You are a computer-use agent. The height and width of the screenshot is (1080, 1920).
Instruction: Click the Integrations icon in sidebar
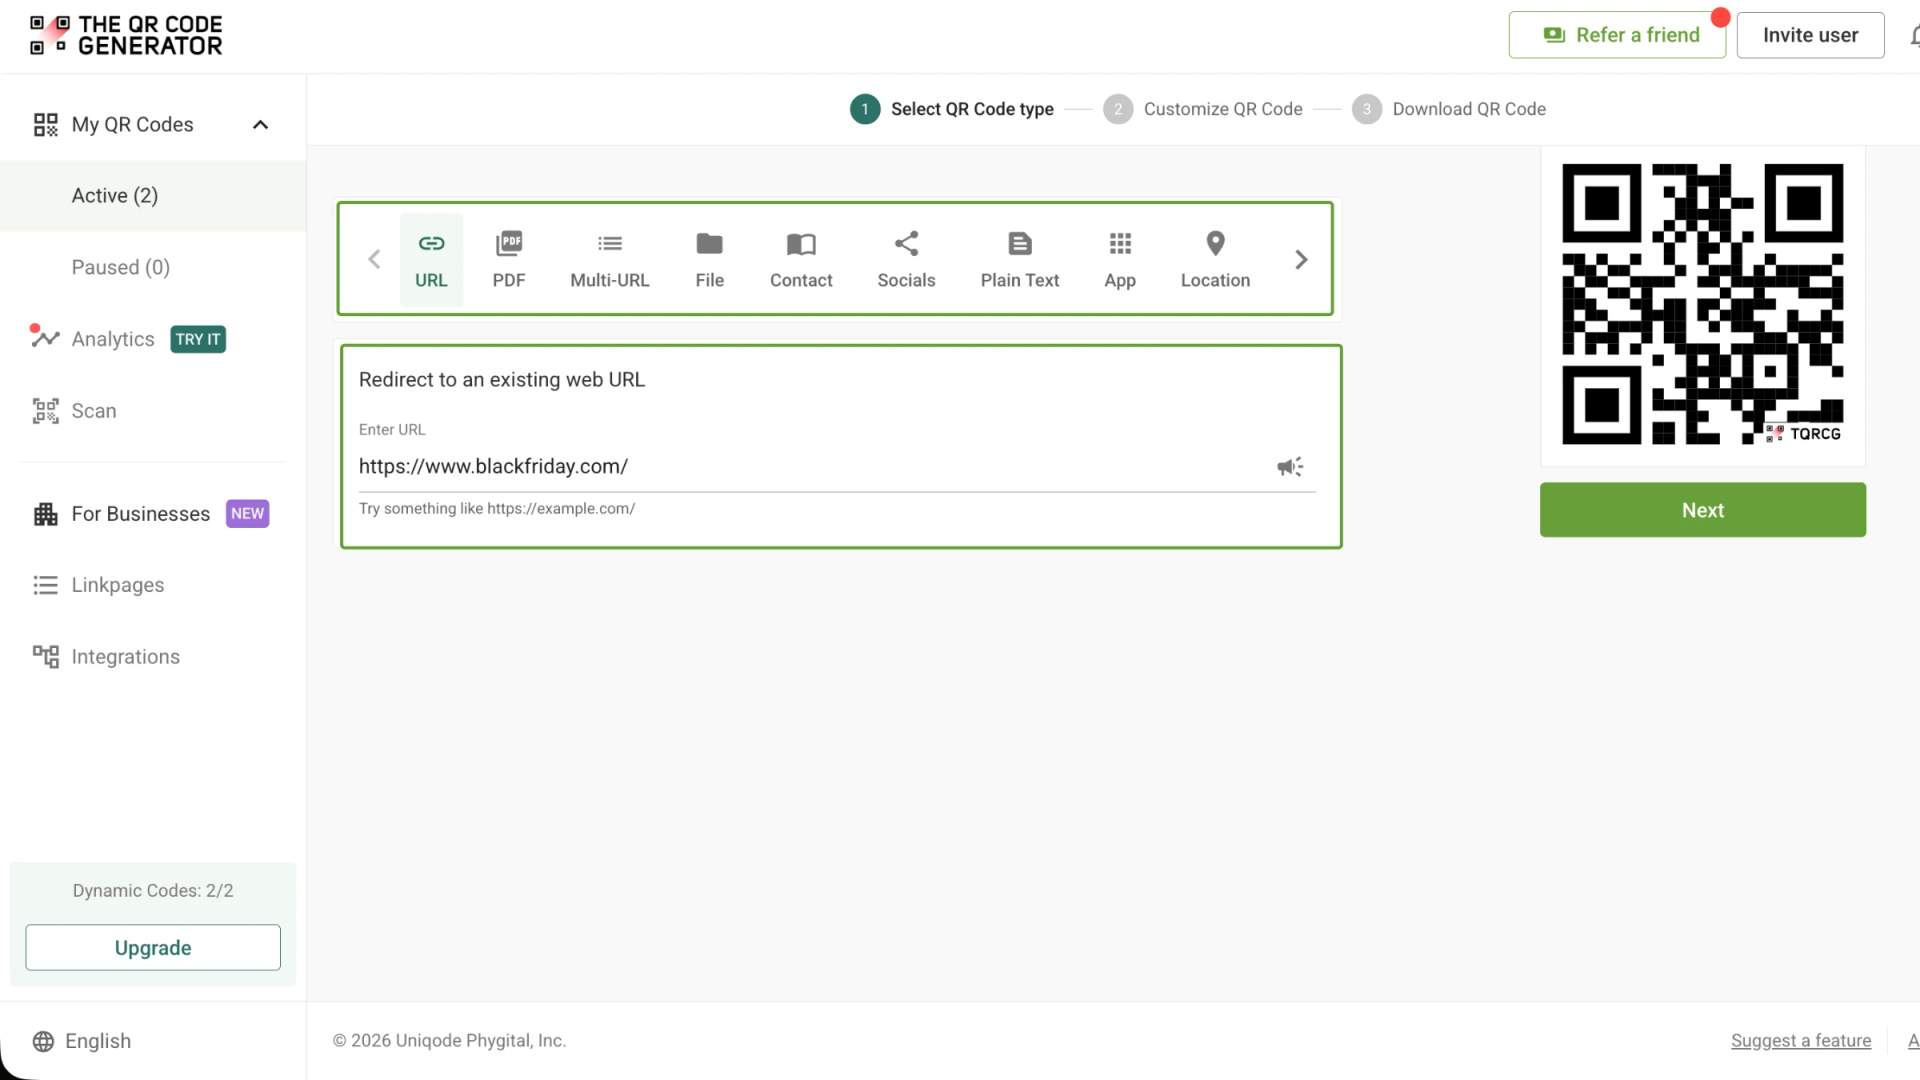click(x=45, y=657)
